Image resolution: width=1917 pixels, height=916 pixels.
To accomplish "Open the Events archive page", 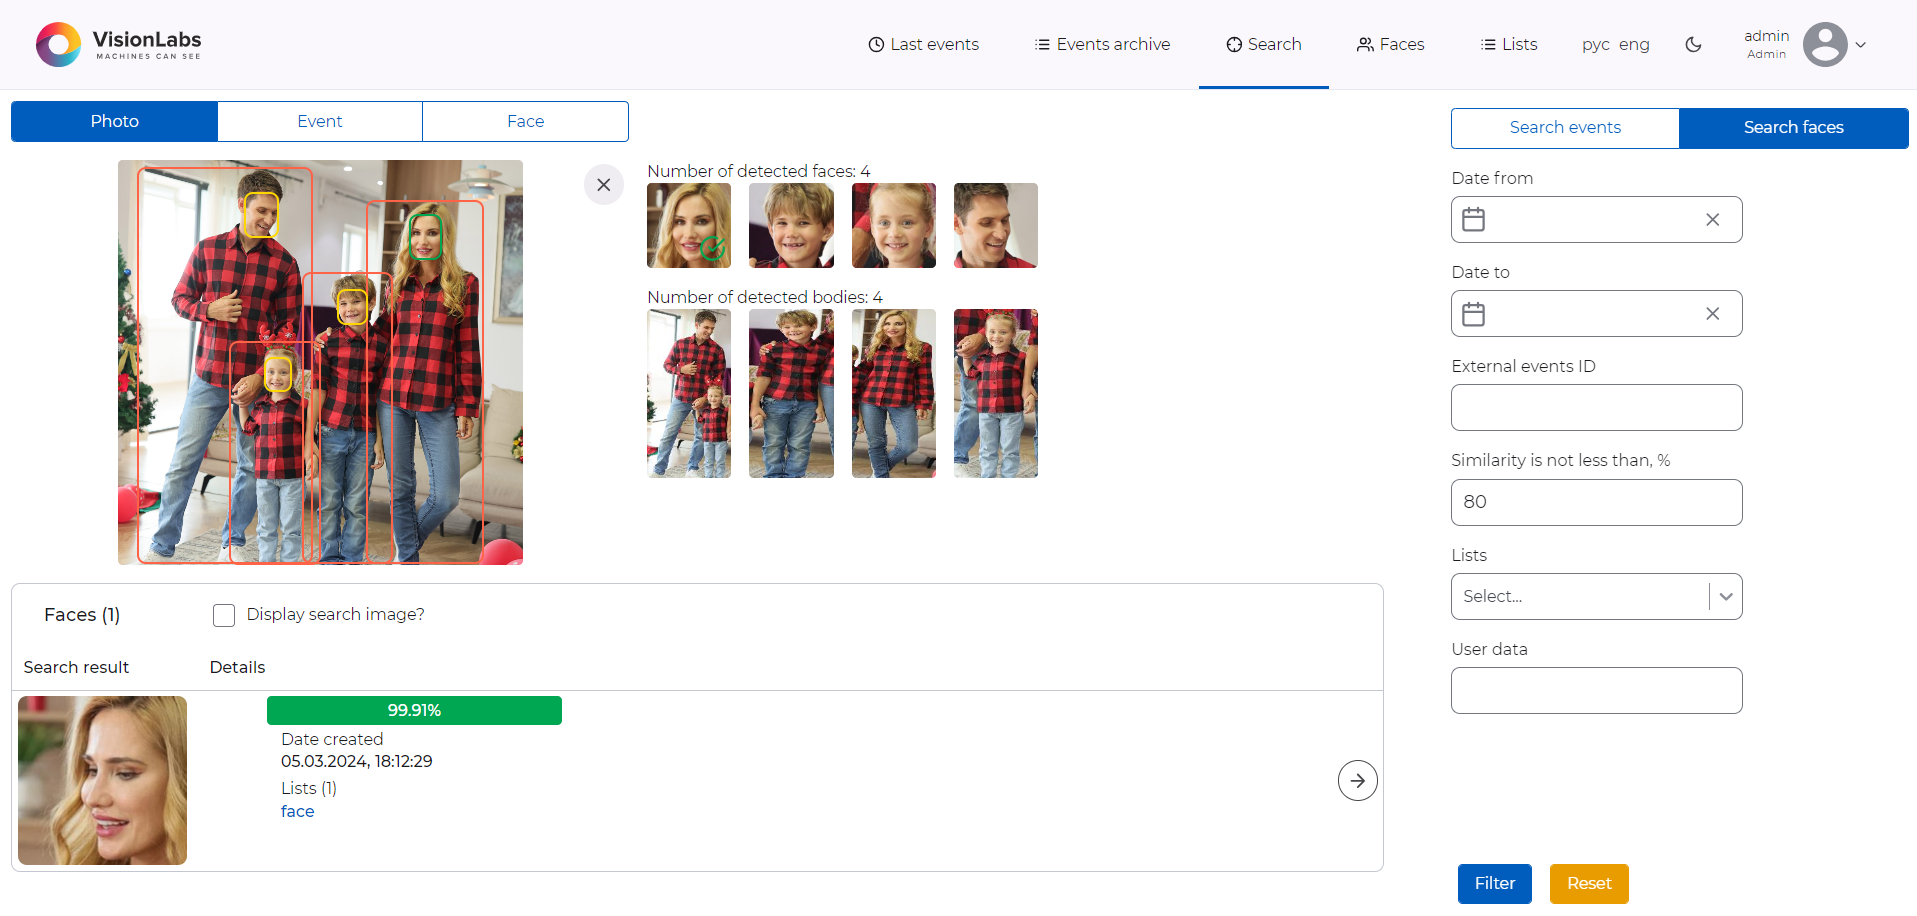I will pos(1101,44).
